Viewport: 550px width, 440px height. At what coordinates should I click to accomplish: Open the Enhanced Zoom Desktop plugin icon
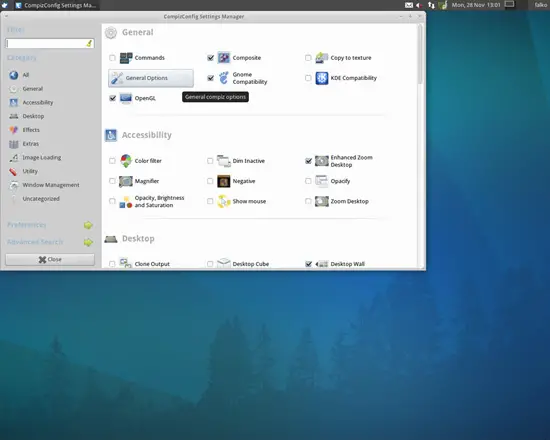coord(322,161)
